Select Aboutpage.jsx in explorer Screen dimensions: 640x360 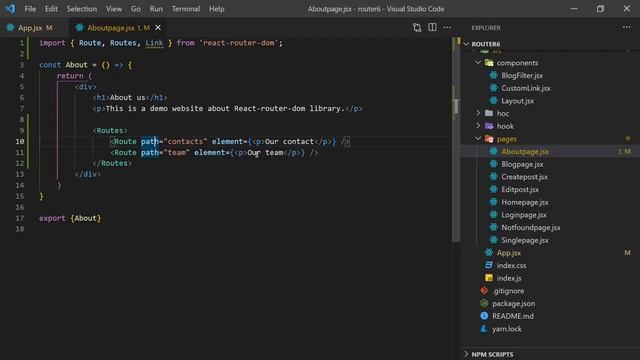[525, 151]
